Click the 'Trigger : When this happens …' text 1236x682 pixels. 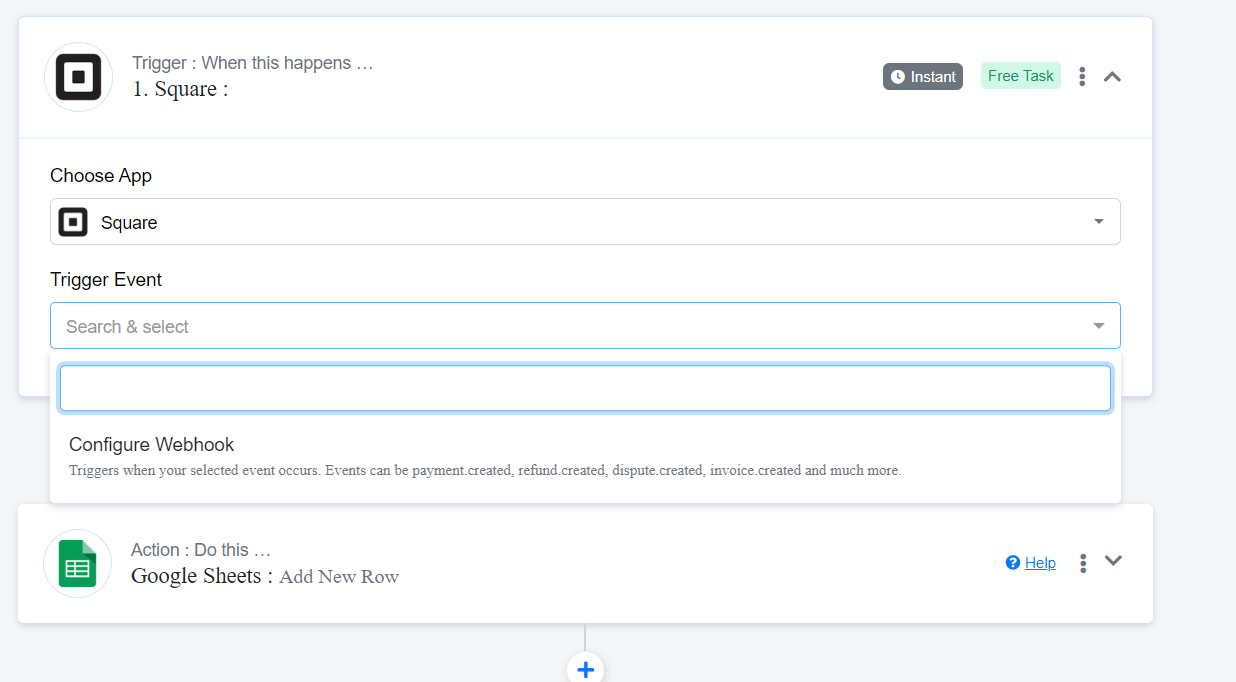252,63
